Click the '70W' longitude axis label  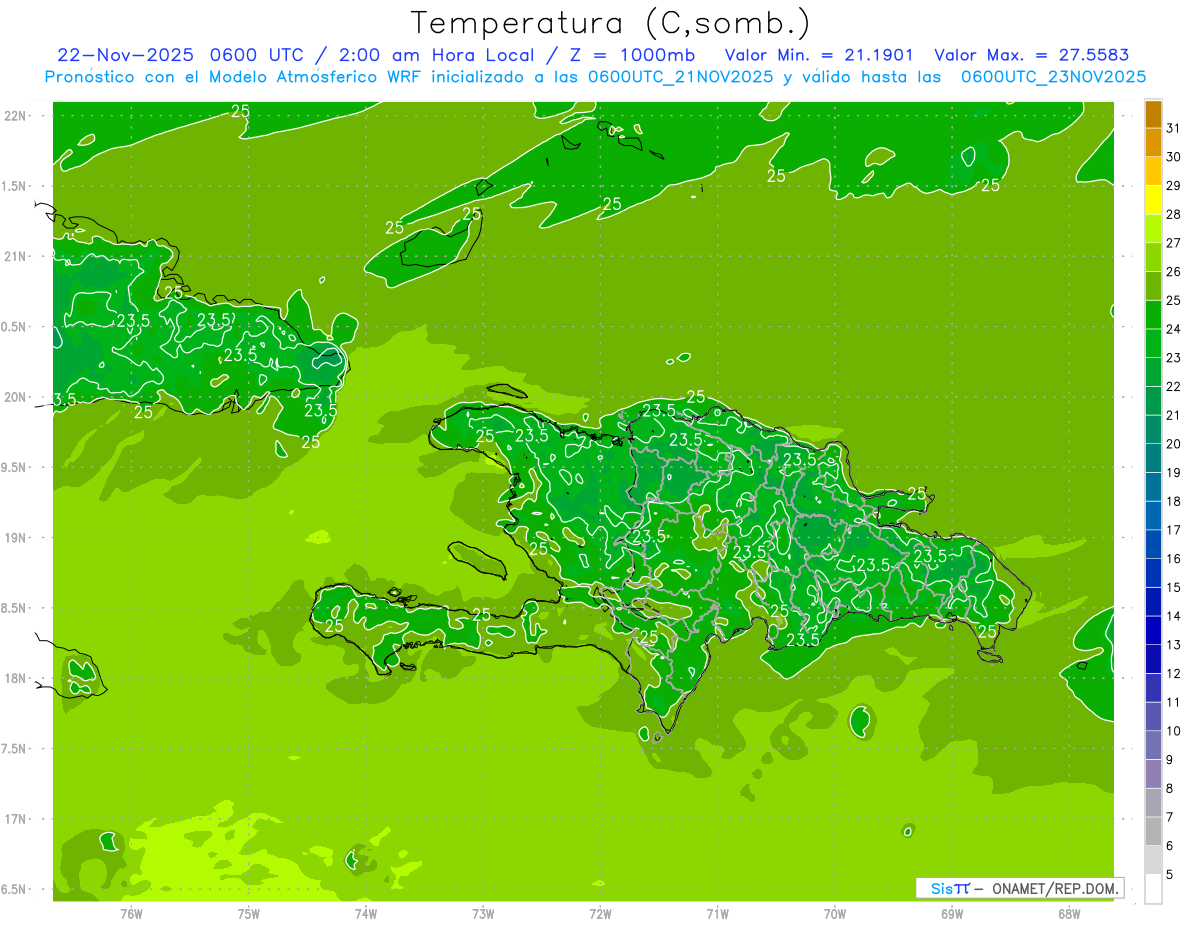835,914
